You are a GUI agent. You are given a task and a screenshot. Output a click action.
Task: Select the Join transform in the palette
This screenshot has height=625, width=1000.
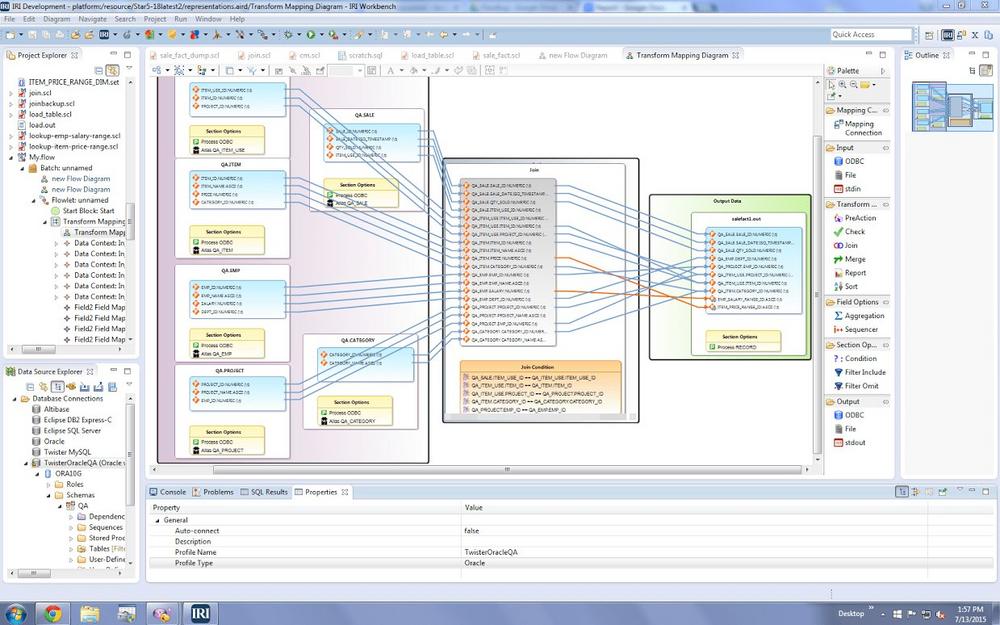[x=850, y=245]
